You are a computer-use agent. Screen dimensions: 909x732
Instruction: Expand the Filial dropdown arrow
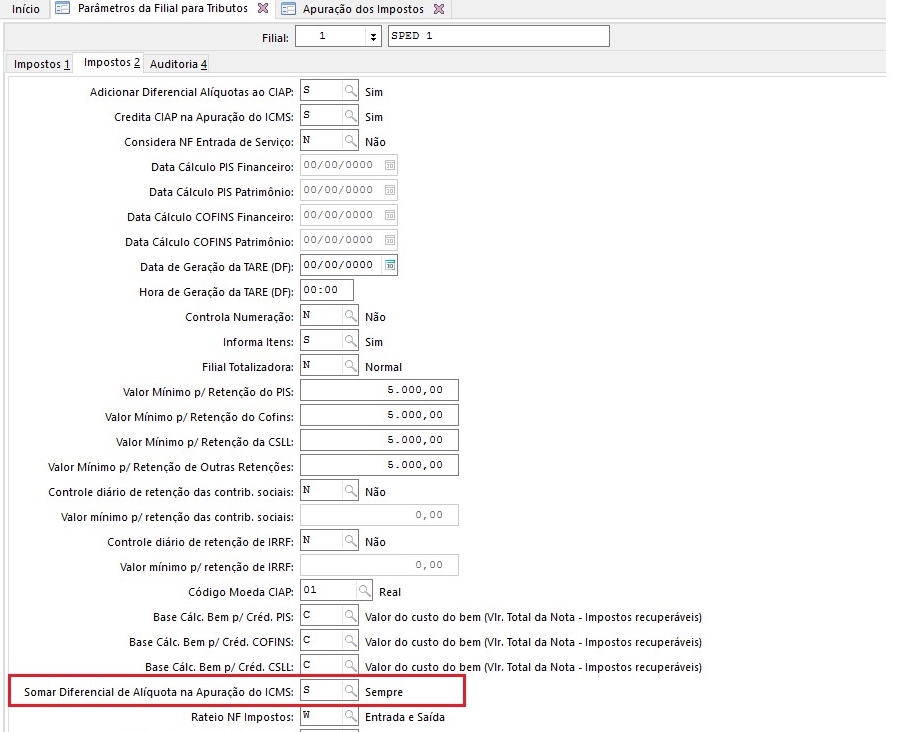point(373,37)
